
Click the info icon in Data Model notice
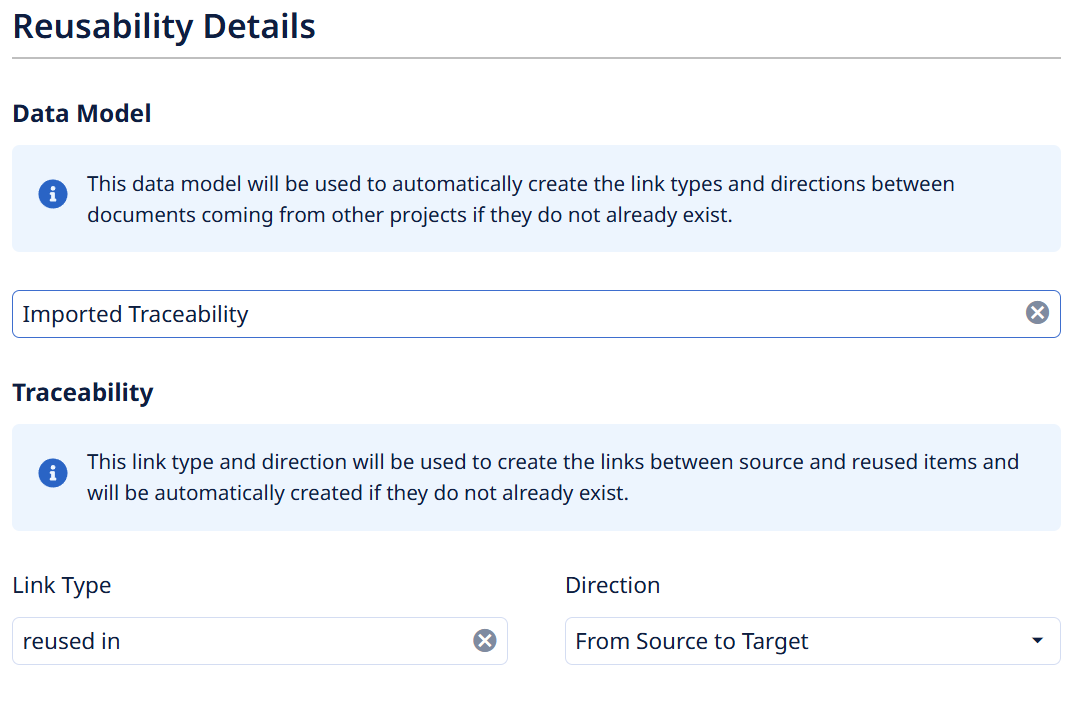[53, 194]
